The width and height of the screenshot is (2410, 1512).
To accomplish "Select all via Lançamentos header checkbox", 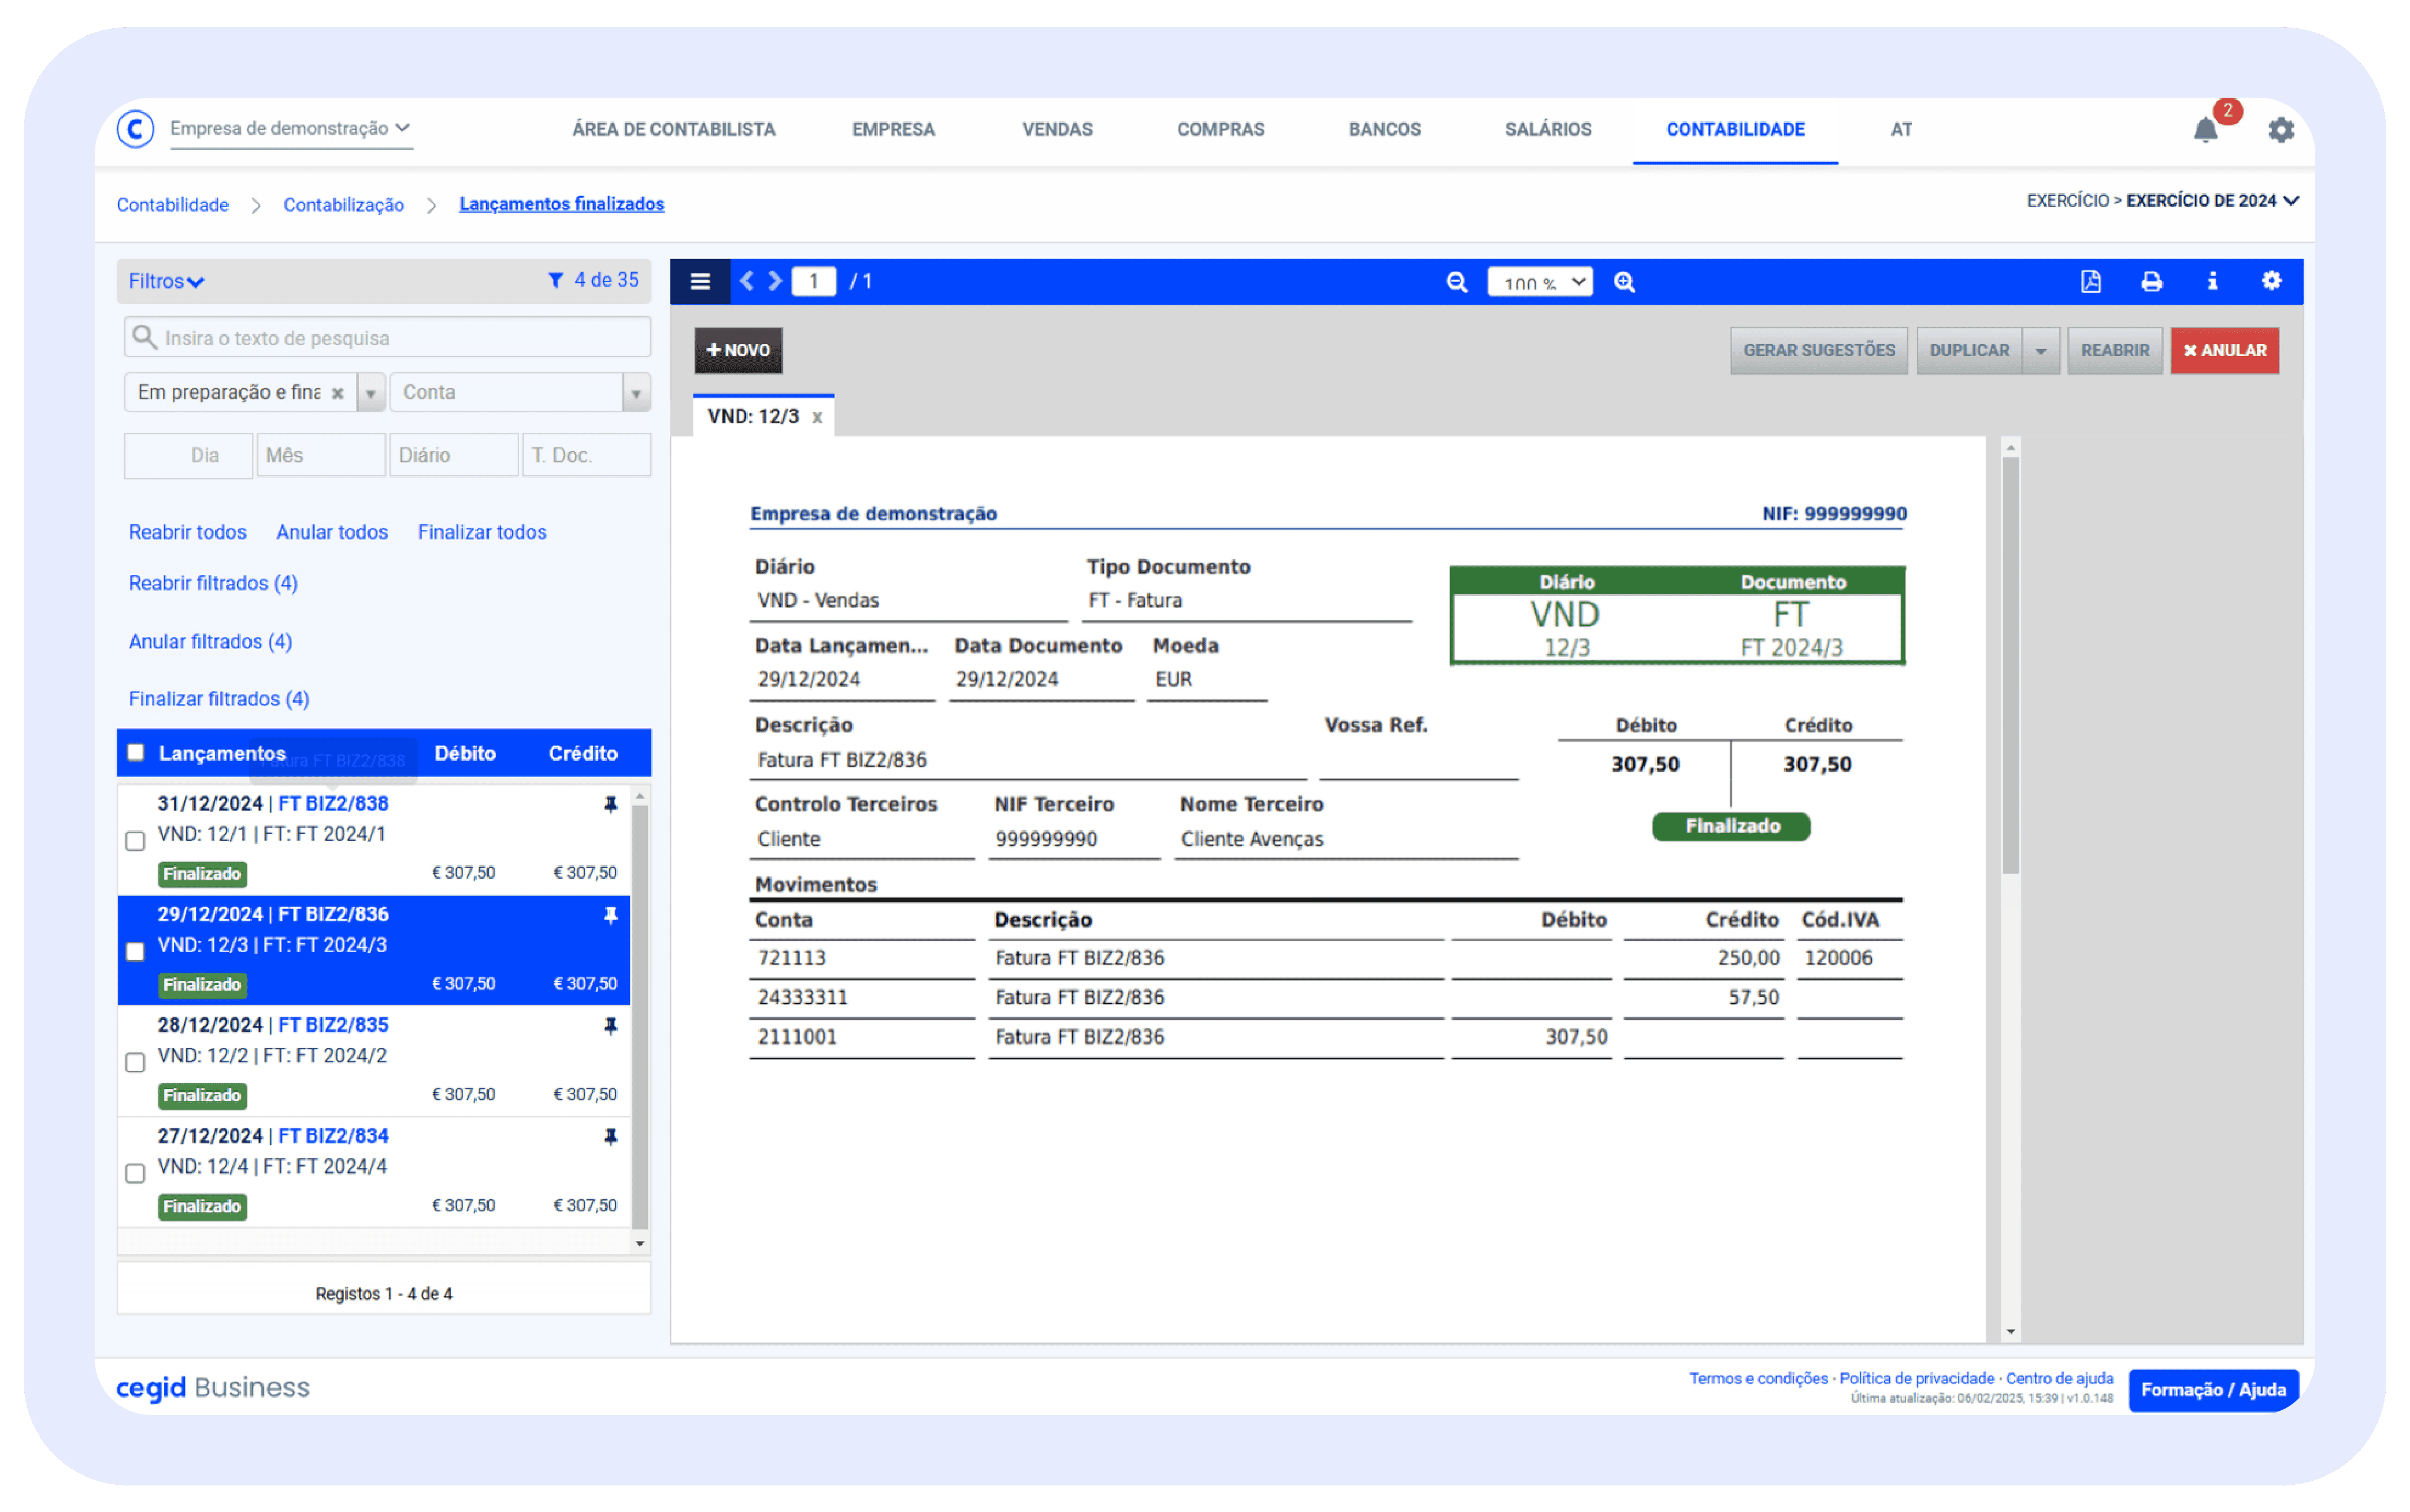I will (136, 753).
